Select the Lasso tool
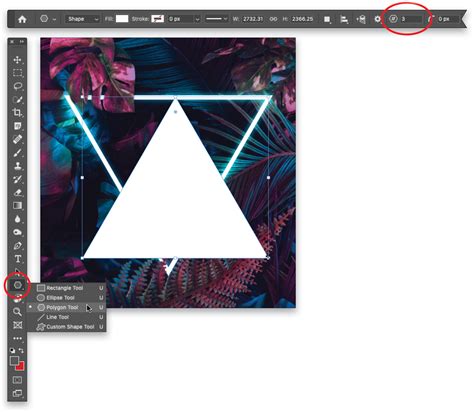This screenshot has height=412, width=474. [x=17, y=86]
